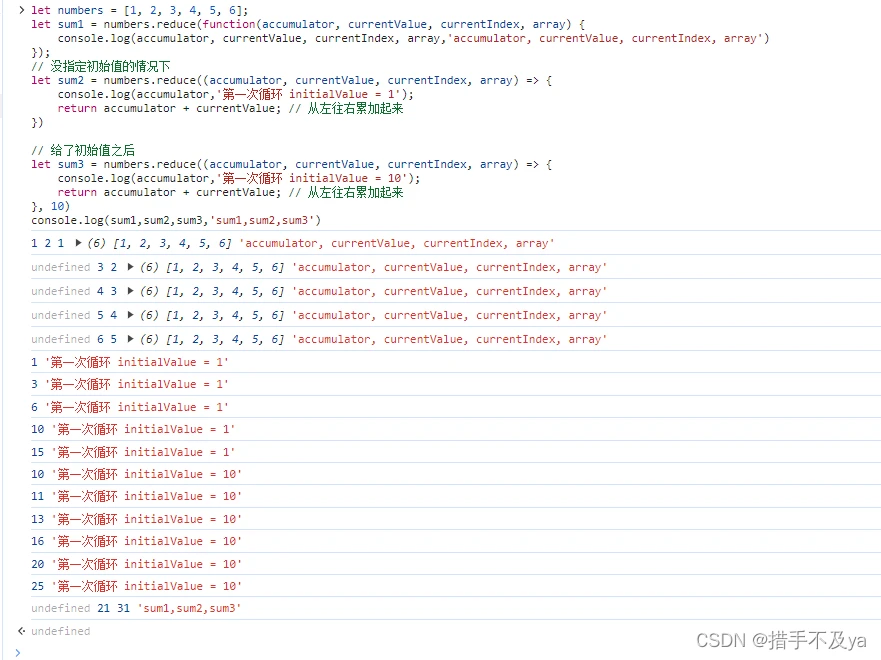Expand the array in the 'undefined 5 4' row
This screenshot has width=881, height=660.
point(130,315)
